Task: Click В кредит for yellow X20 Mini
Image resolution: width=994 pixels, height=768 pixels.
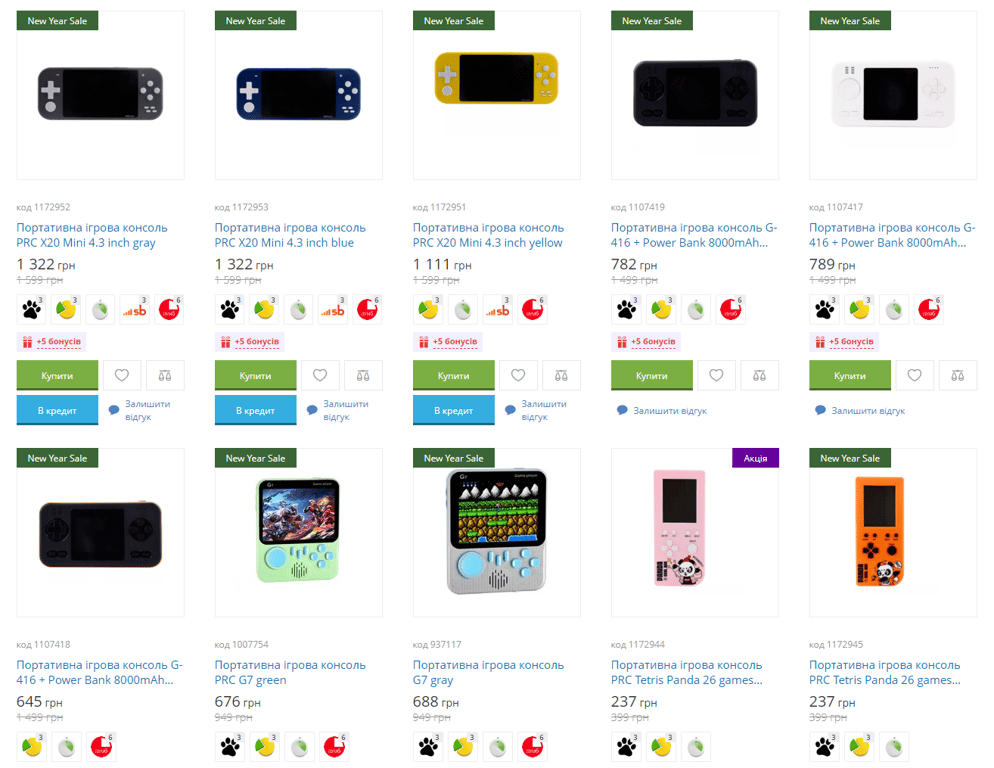Action: 453,410
